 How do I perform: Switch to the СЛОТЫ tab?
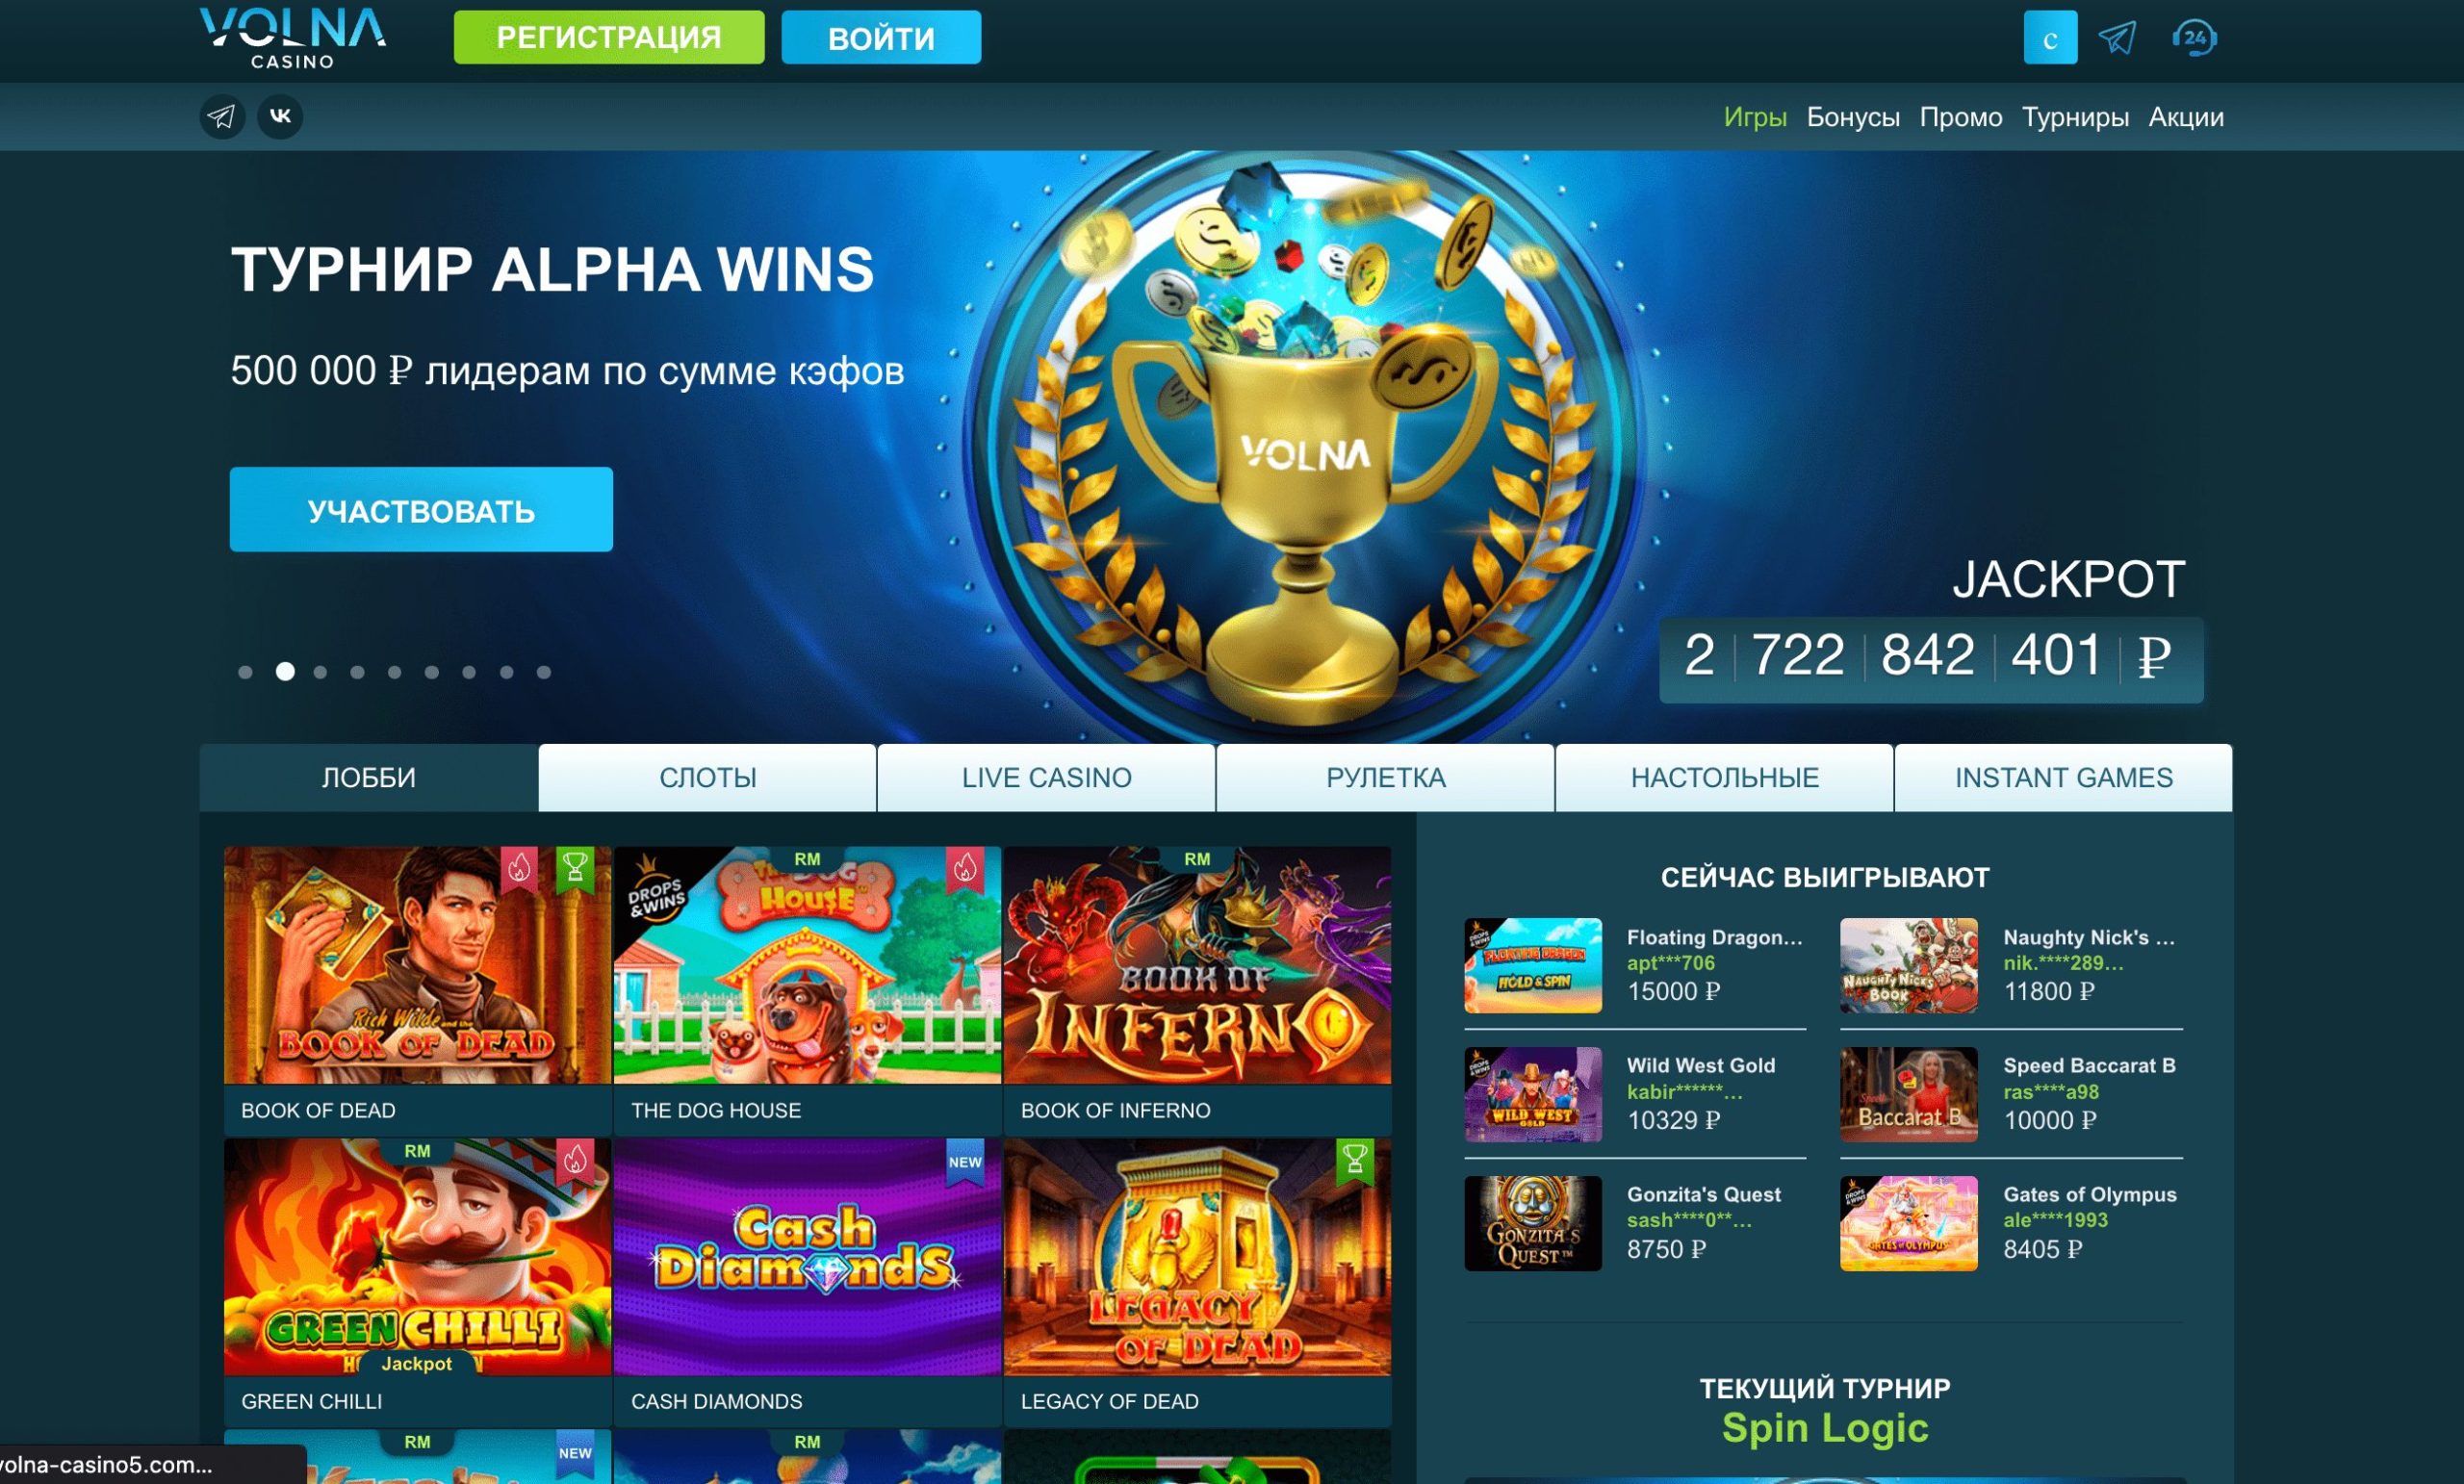tap(708, 778)
